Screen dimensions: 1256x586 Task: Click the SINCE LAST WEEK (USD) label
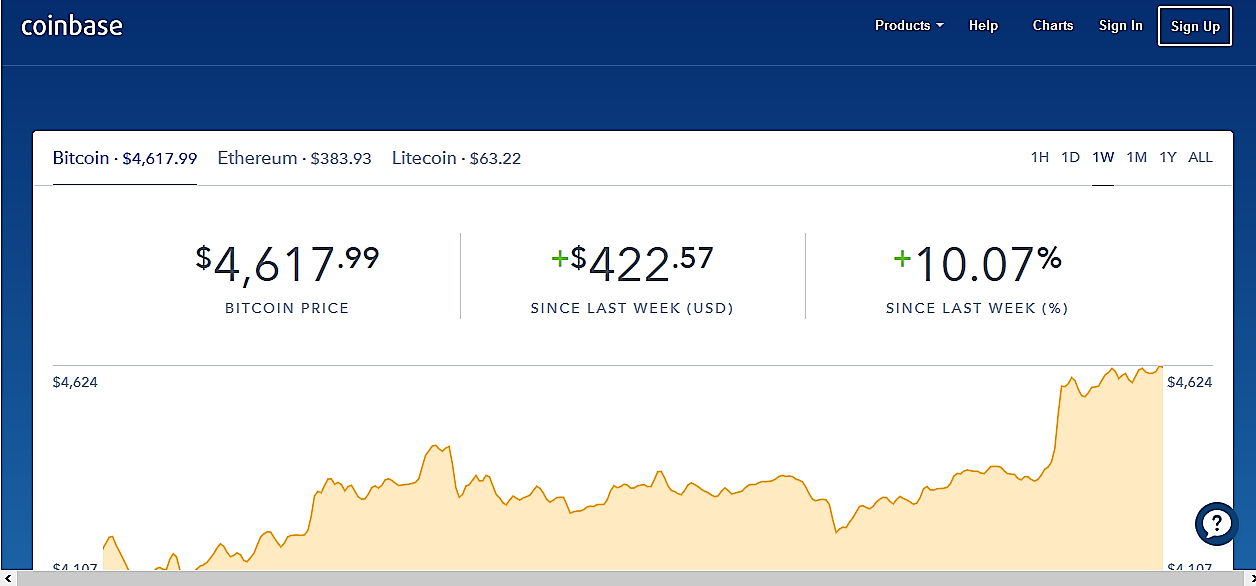[x=632, y=308]
